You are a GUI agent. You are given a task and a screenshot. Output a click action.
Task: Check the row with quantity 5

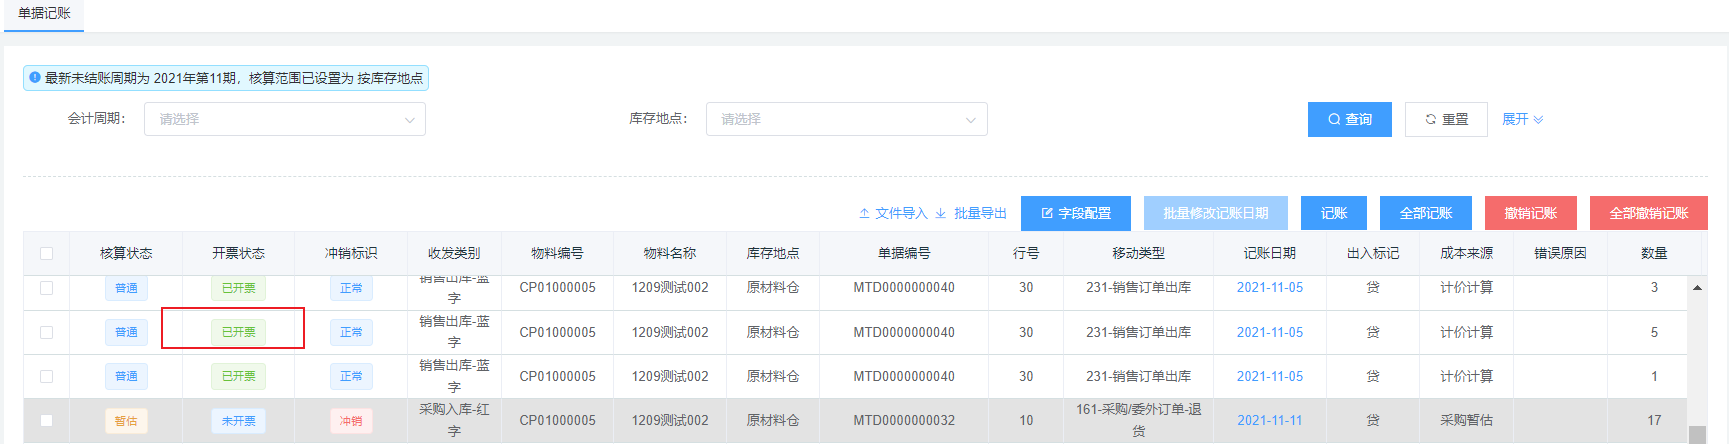[46, 332]
